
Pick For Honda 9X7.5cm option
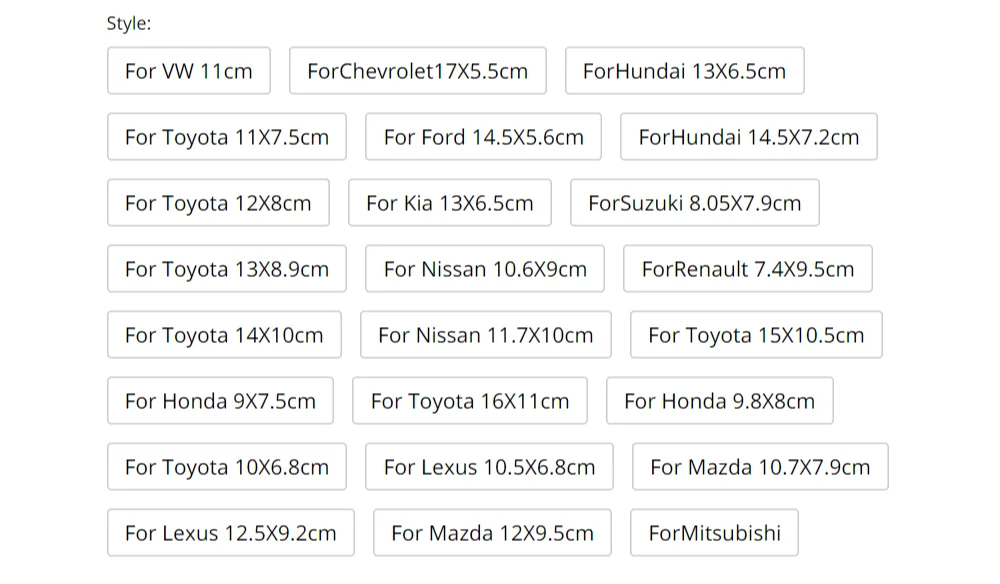click(x=221, y=401)
